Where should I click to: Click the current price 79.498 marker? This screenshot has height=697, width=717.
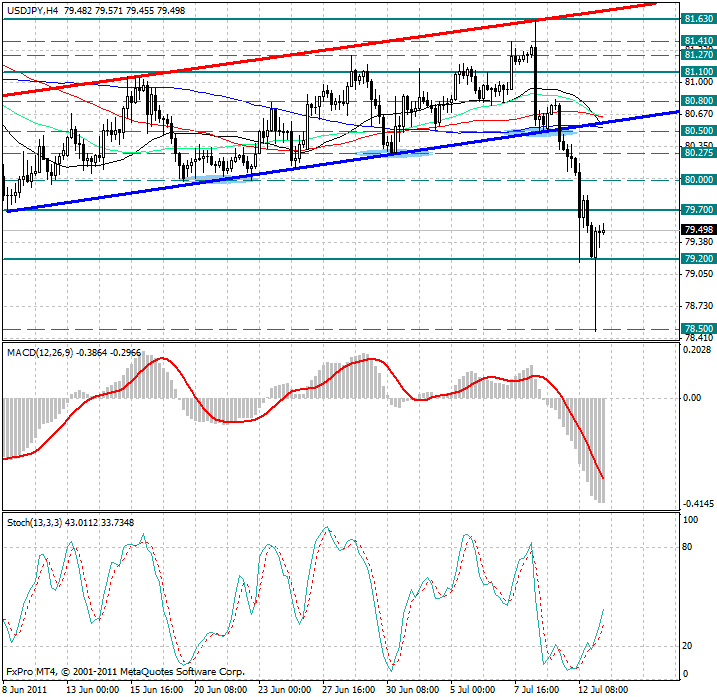coord(697,230)
